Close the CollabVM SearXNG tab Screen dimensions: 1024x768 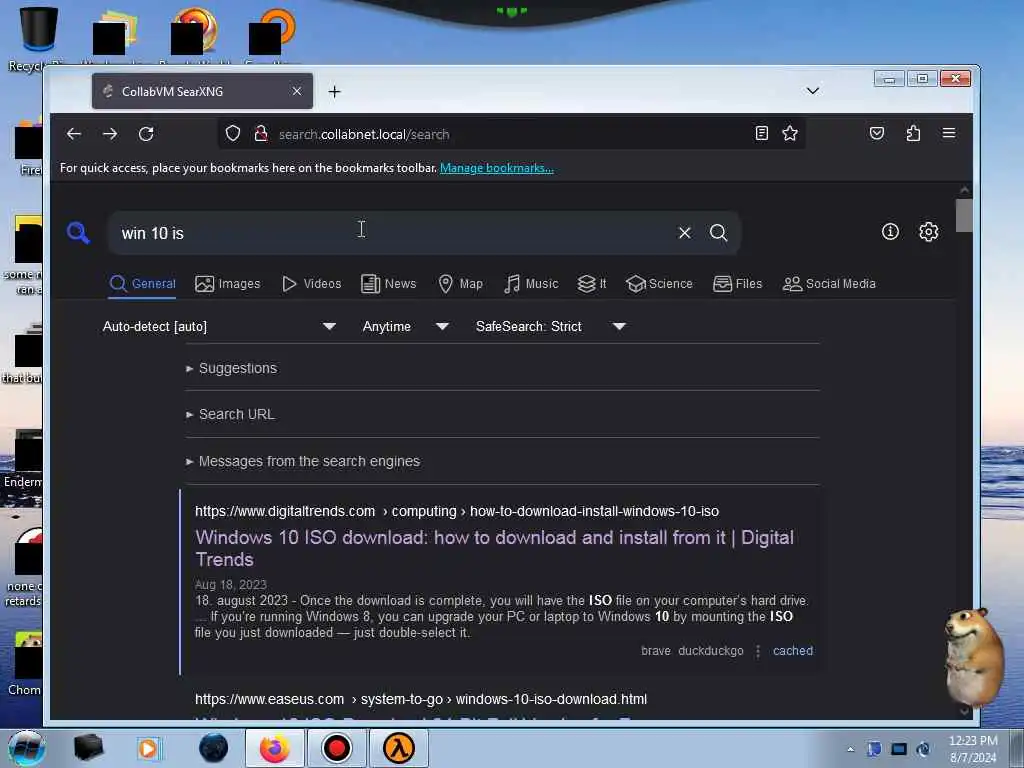(x=297, y=91)
